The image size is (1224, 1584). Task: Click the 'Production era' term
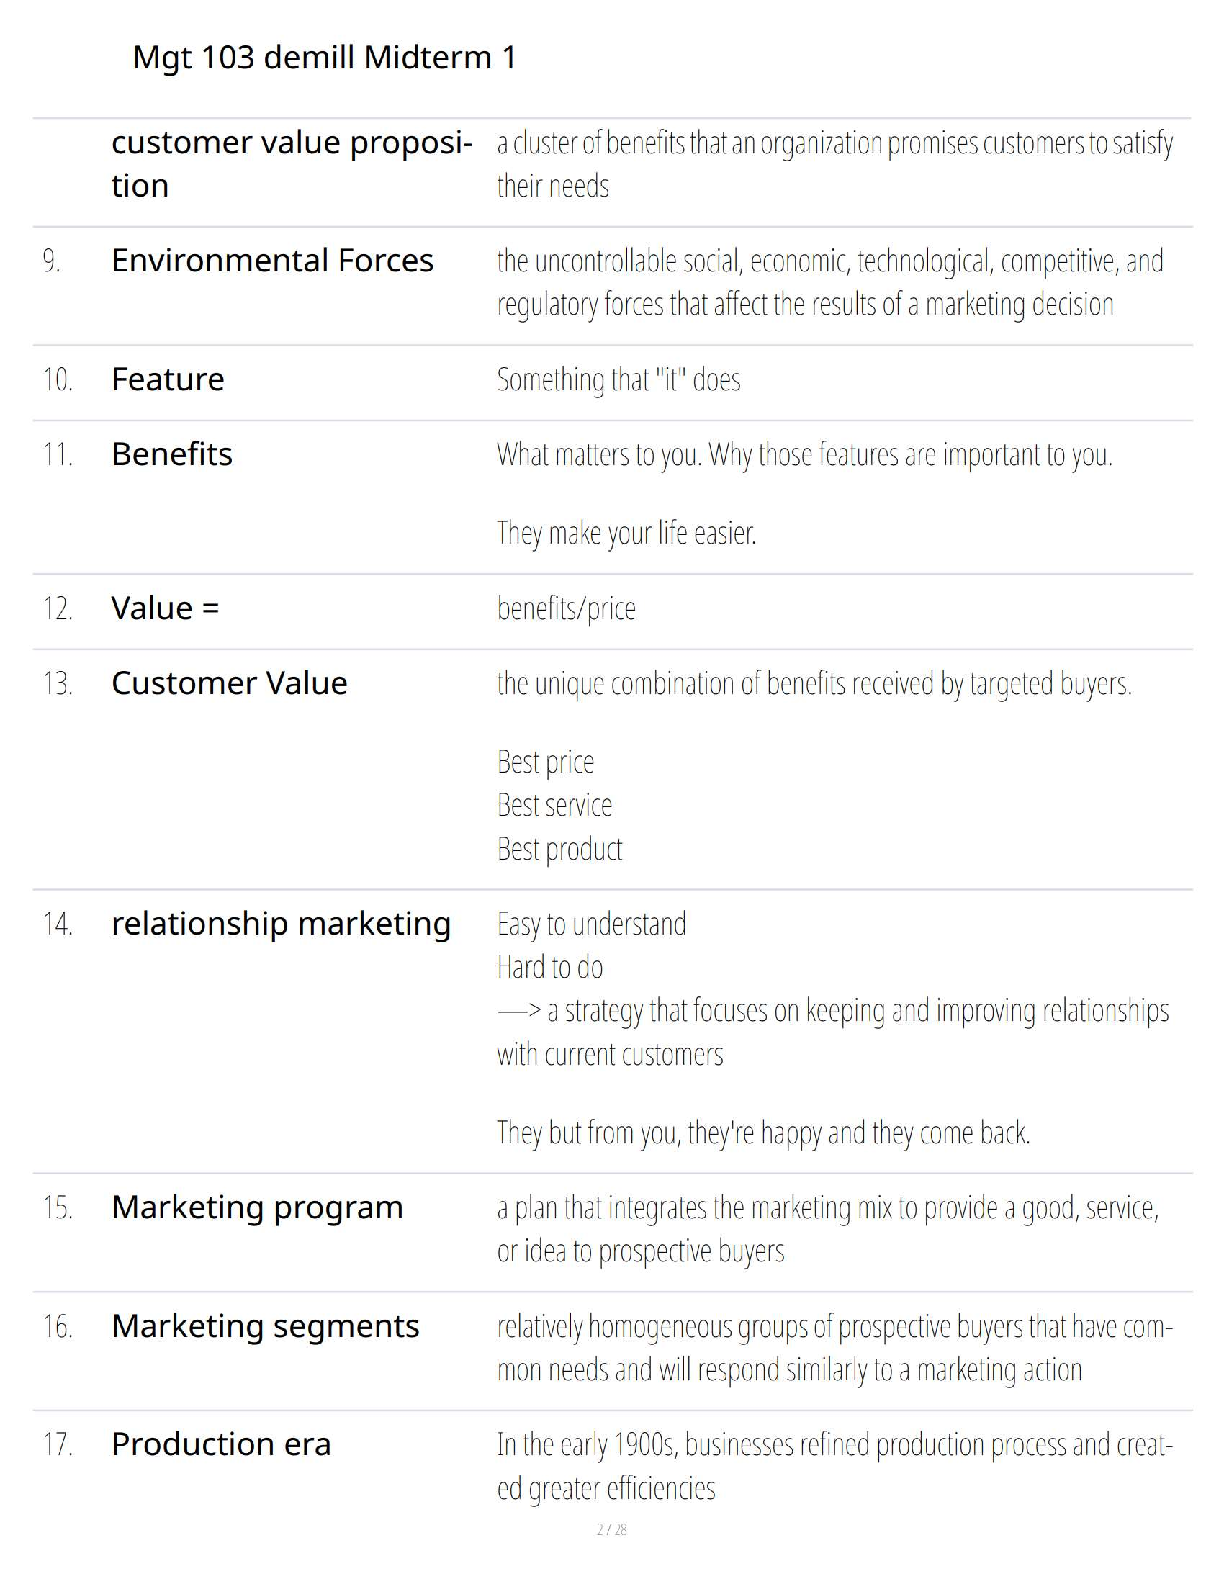click(221, 1445)
